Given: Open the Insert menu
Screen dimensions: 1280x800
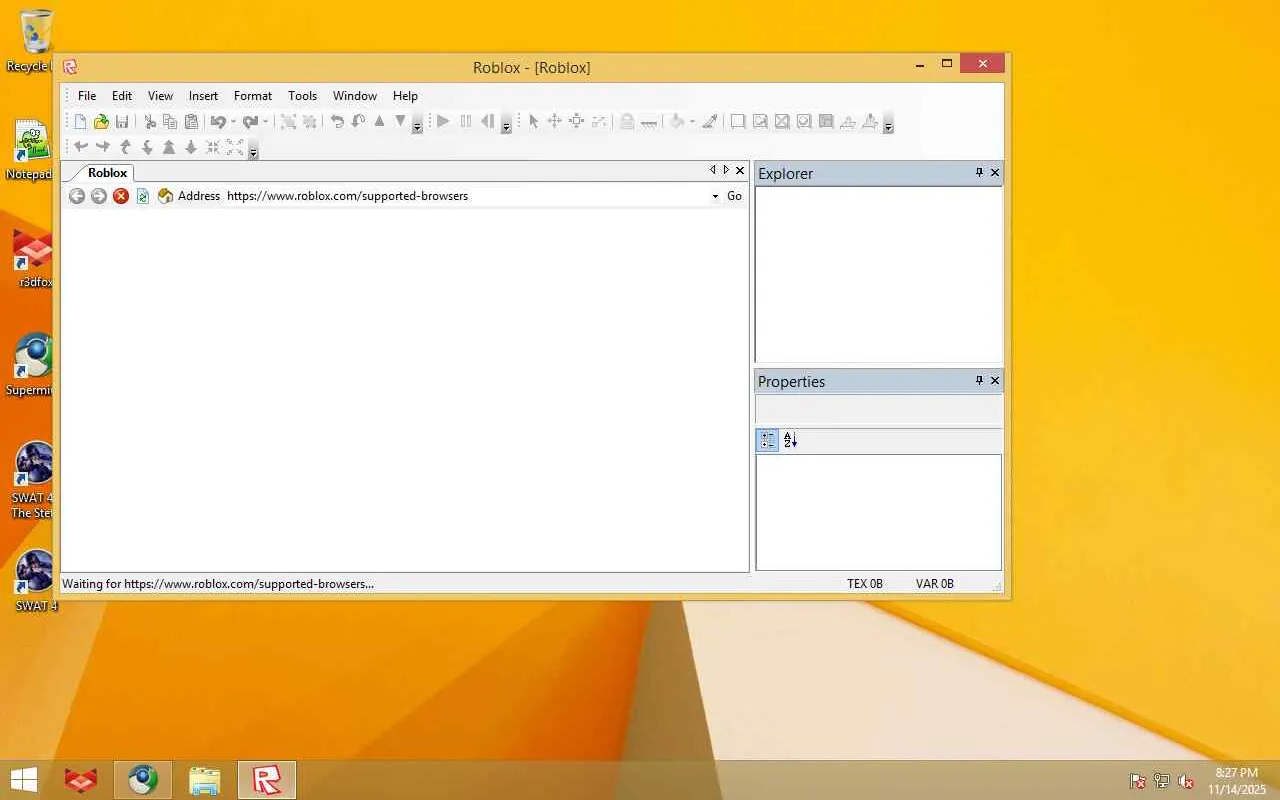Looking at the screenshot, I should 203,96.
